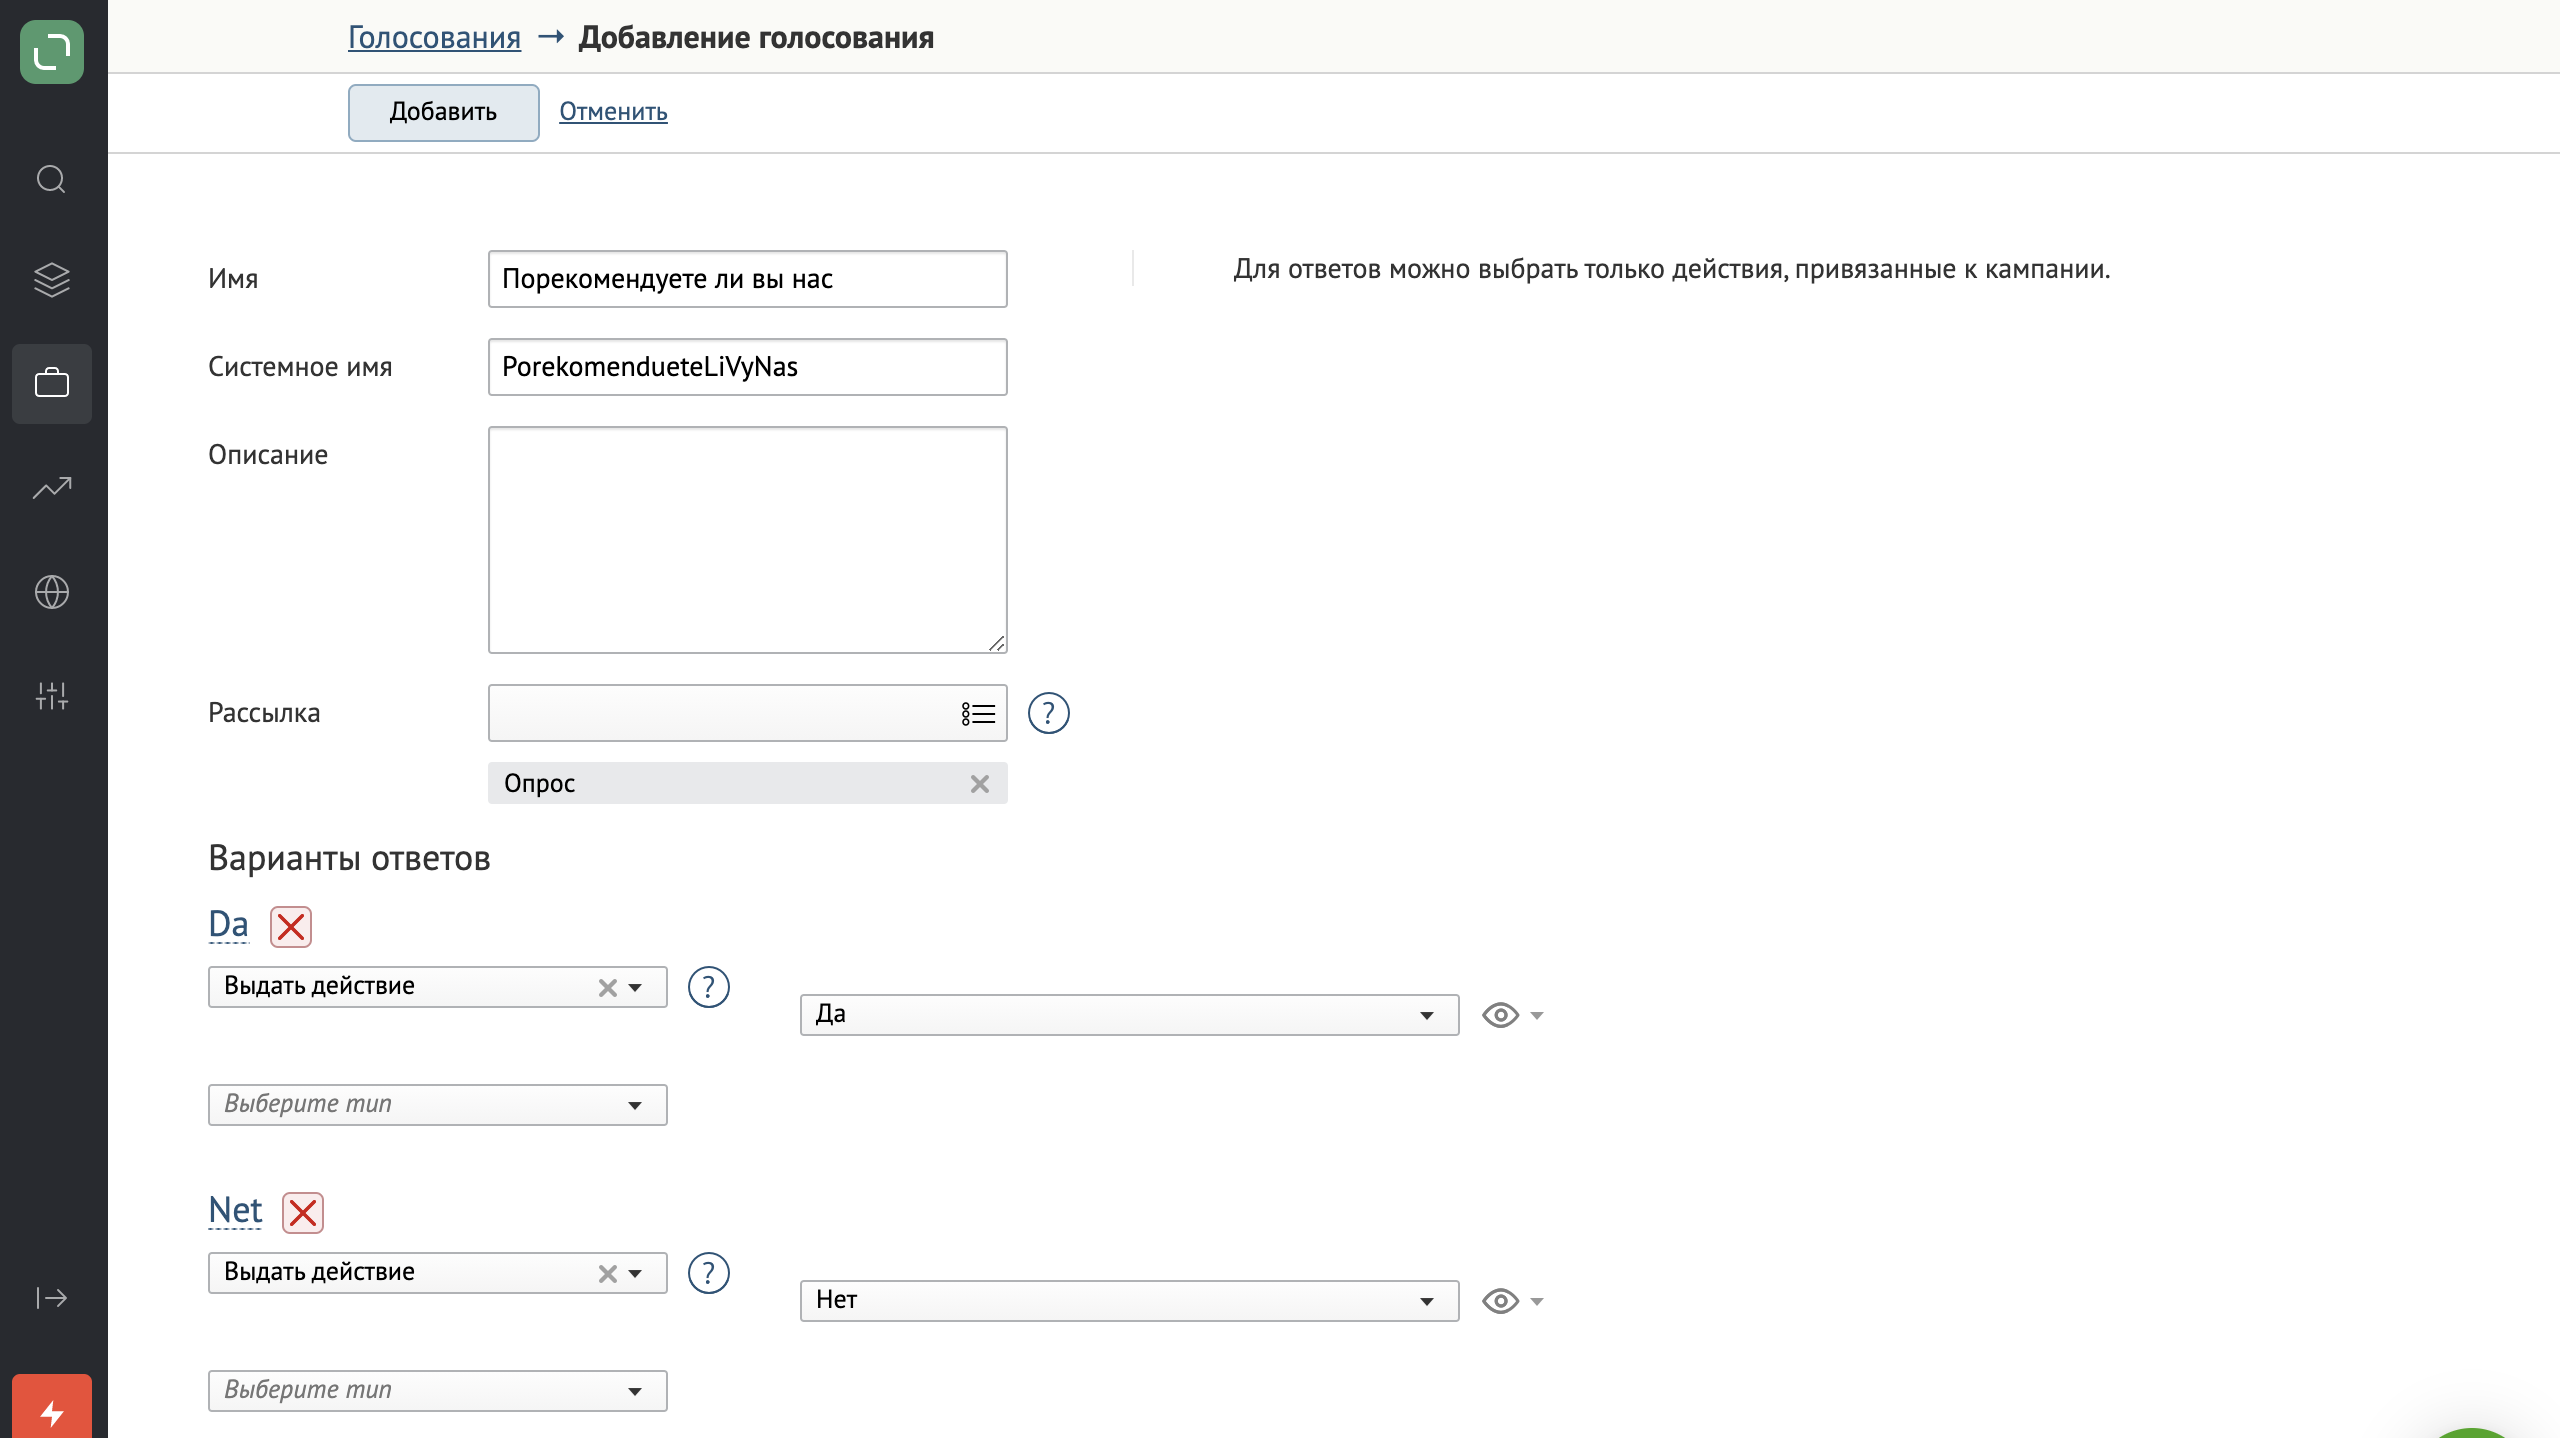Screen dimensions: 2560x1438
Task: Open the briefcase campaigns icon
Action: [x=52, y=384]
